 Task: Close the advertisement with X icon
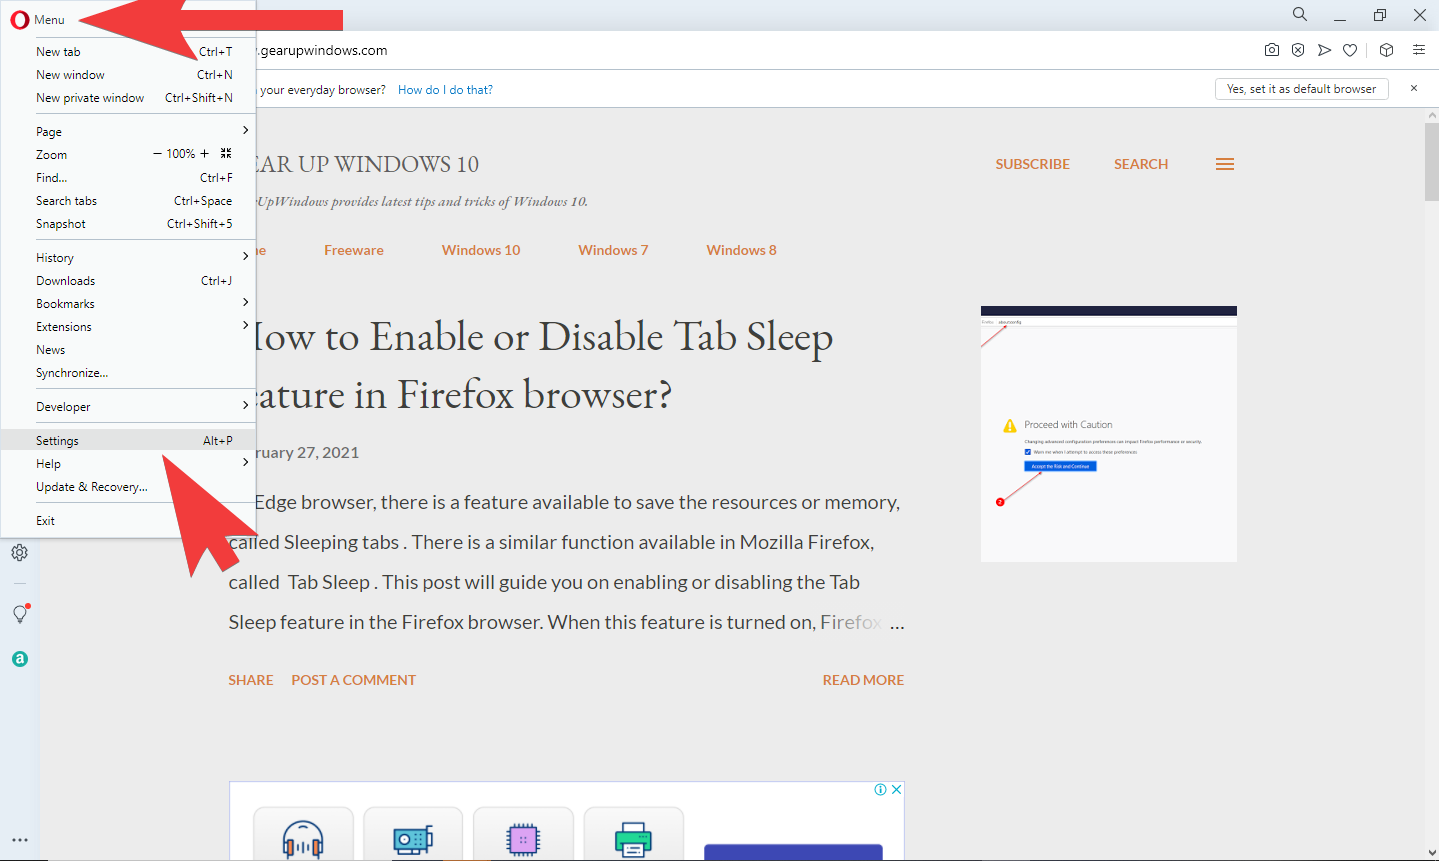[897, 789]
